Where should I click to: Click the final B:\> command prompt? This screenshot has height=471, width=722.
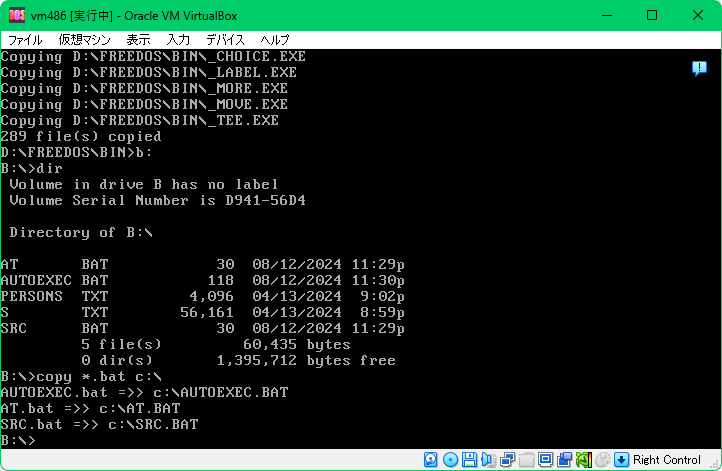coord(18,440)
